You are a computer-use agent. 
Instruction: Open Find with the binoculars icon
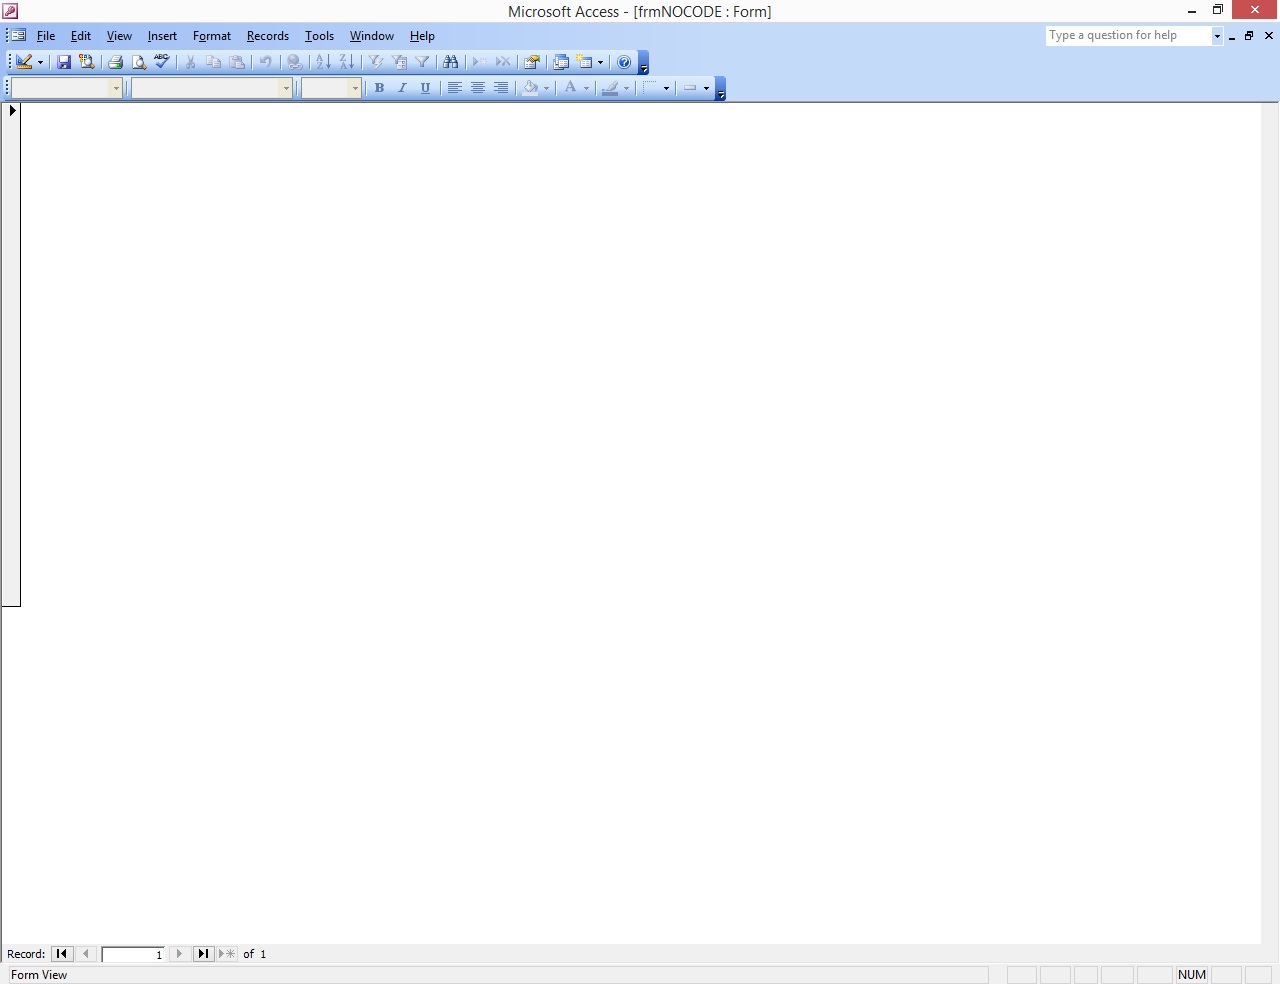coord(451,62)
